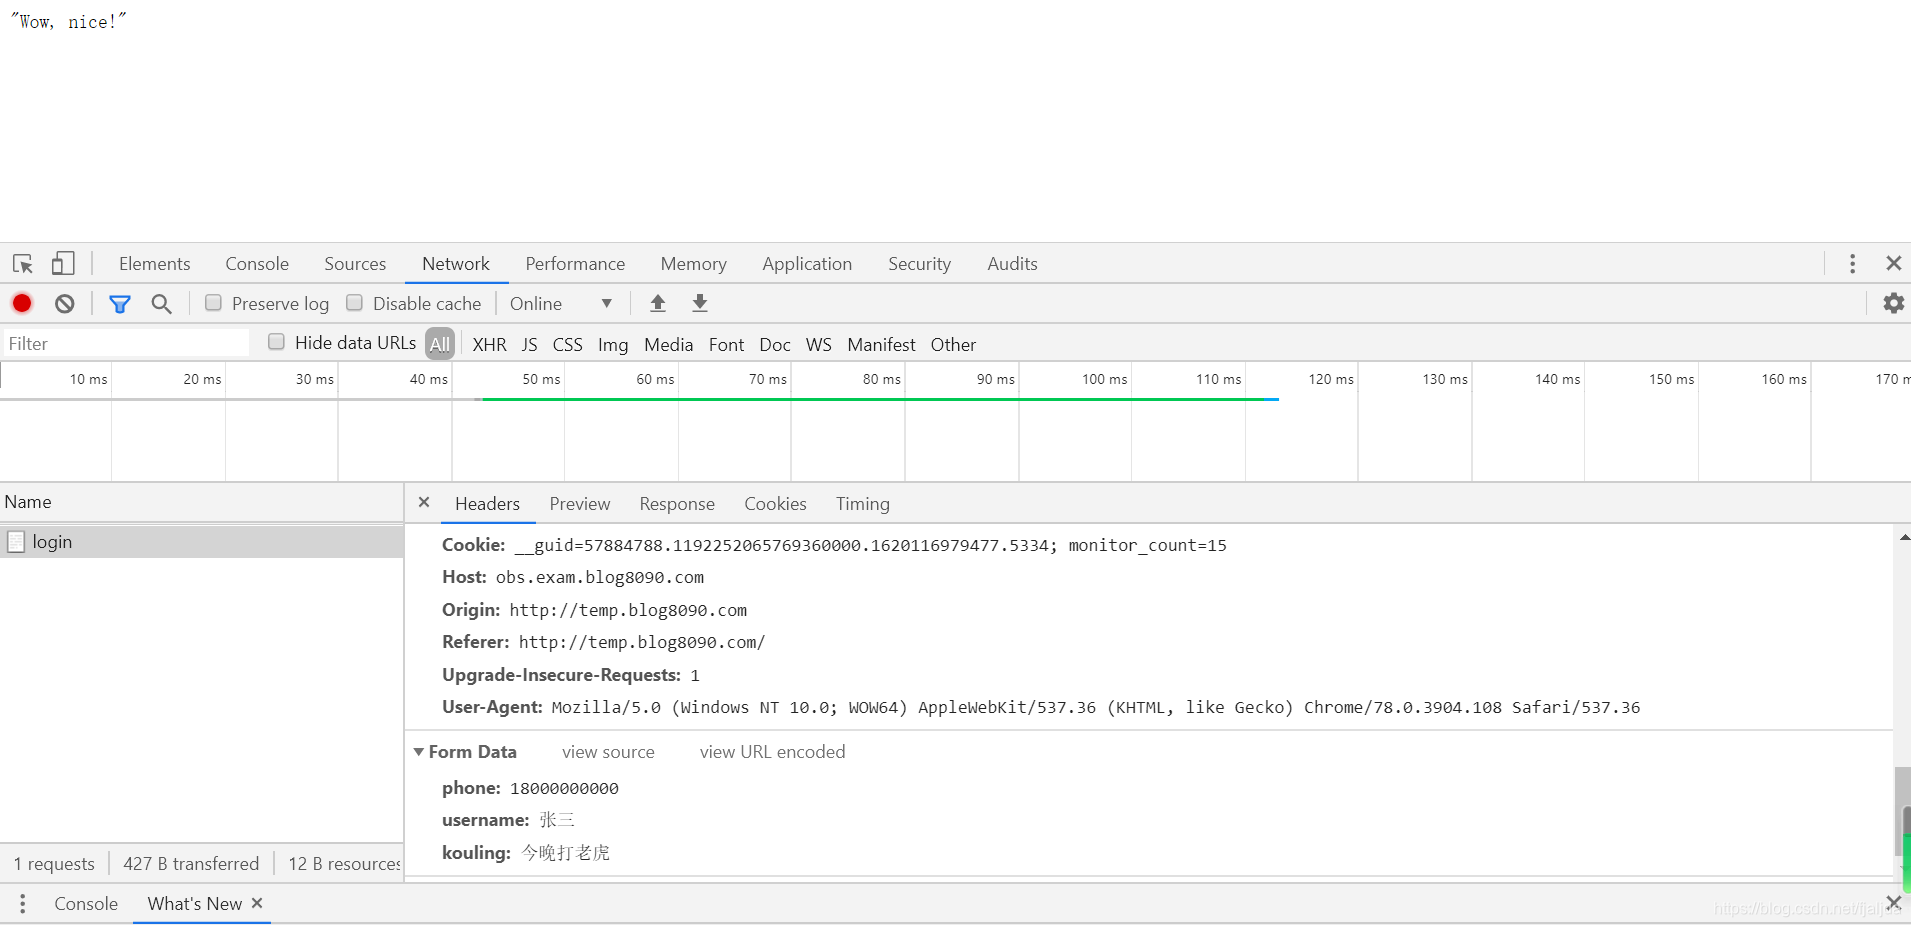Filter requests by Img
The image size is (1911, 927).
[613, 345]
